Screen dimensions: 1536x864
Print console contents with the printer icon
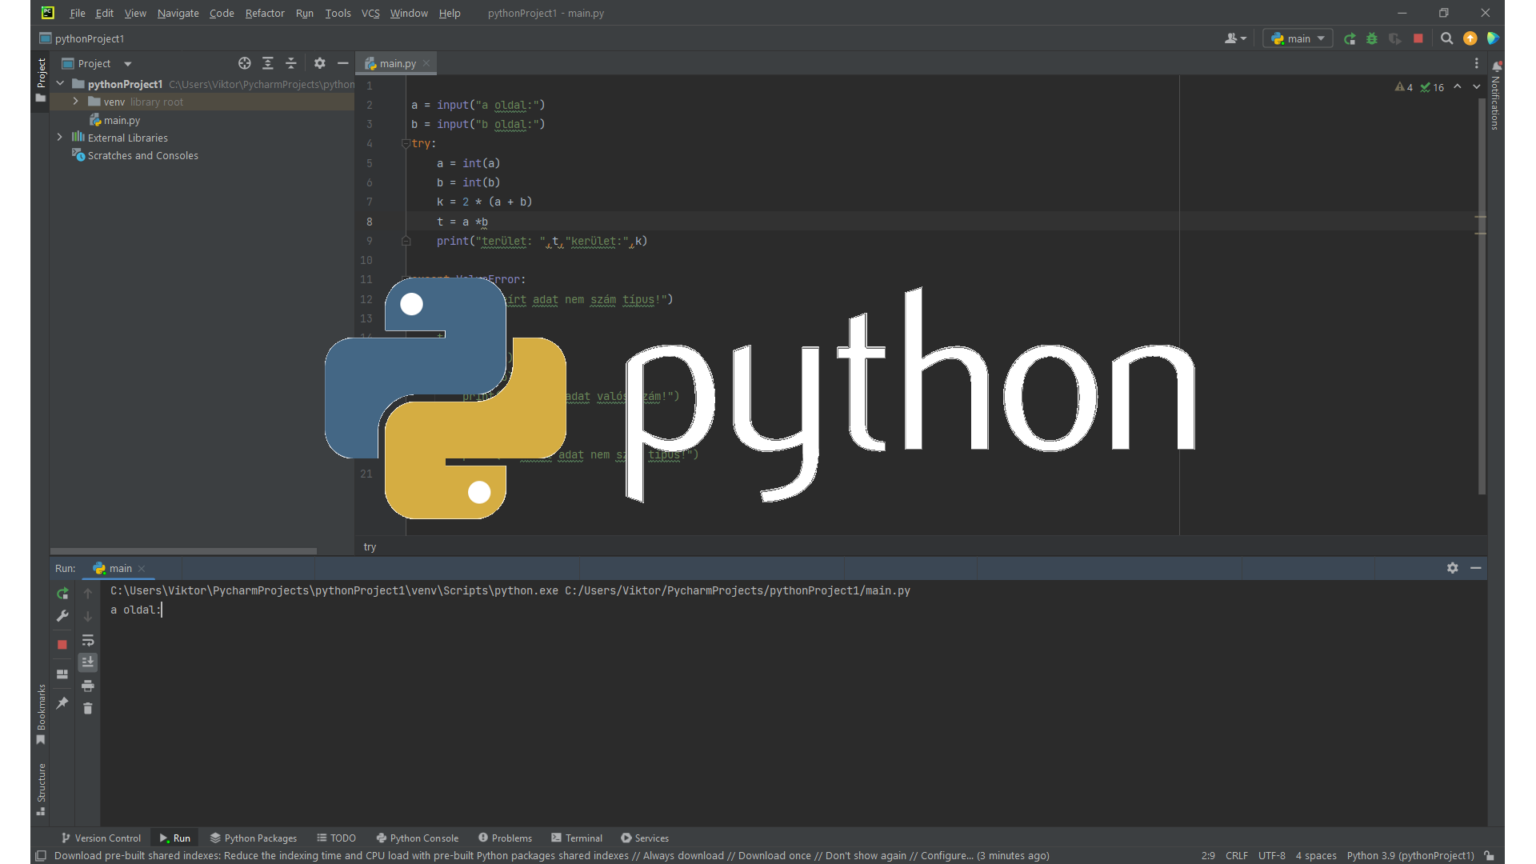coord(87,686)
